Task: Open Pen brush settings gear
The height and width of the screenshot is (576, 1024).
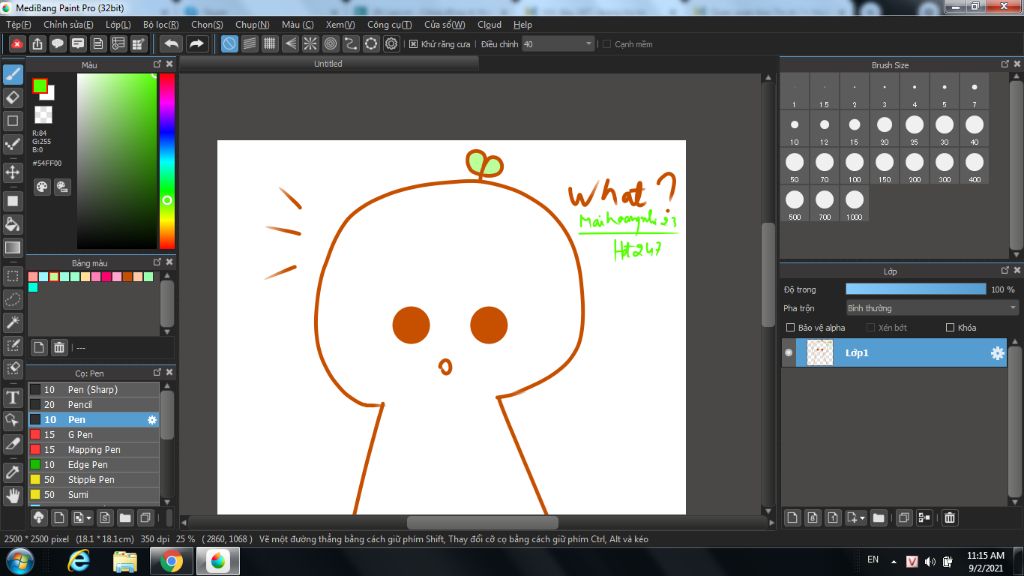Action: (x=152, y=420)
